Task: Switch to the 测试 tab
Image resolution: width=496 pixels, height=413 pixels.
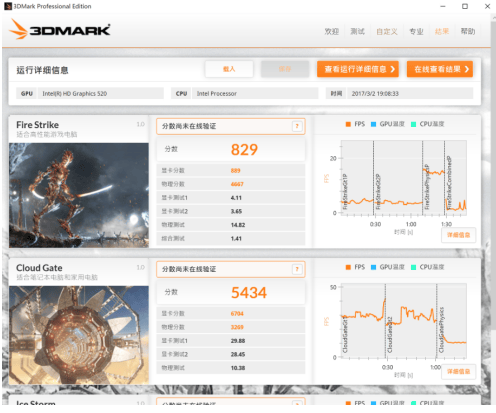Action: click(357, 31)
